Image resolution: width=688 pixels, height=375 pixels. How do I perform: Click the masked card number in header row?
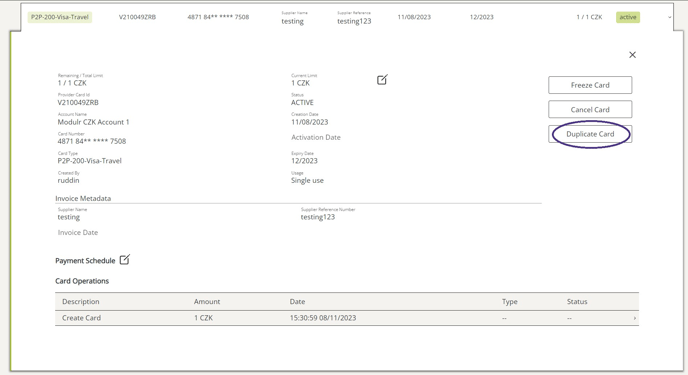coord(218,17)
